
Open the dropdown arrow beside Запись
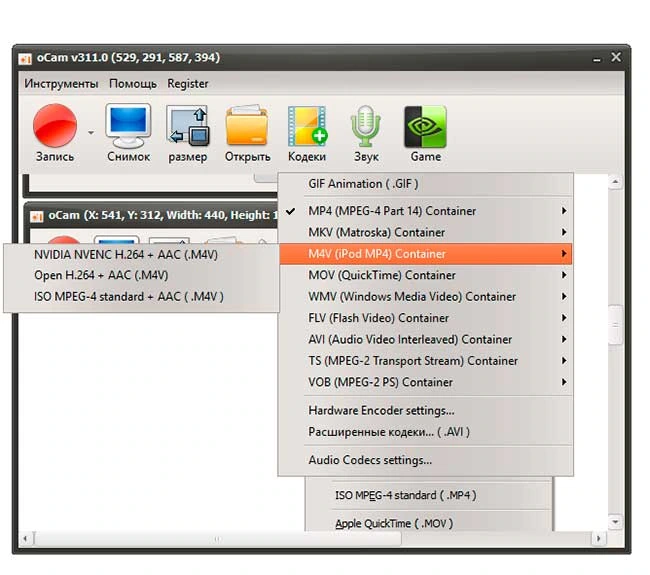[x=91, y=133]
